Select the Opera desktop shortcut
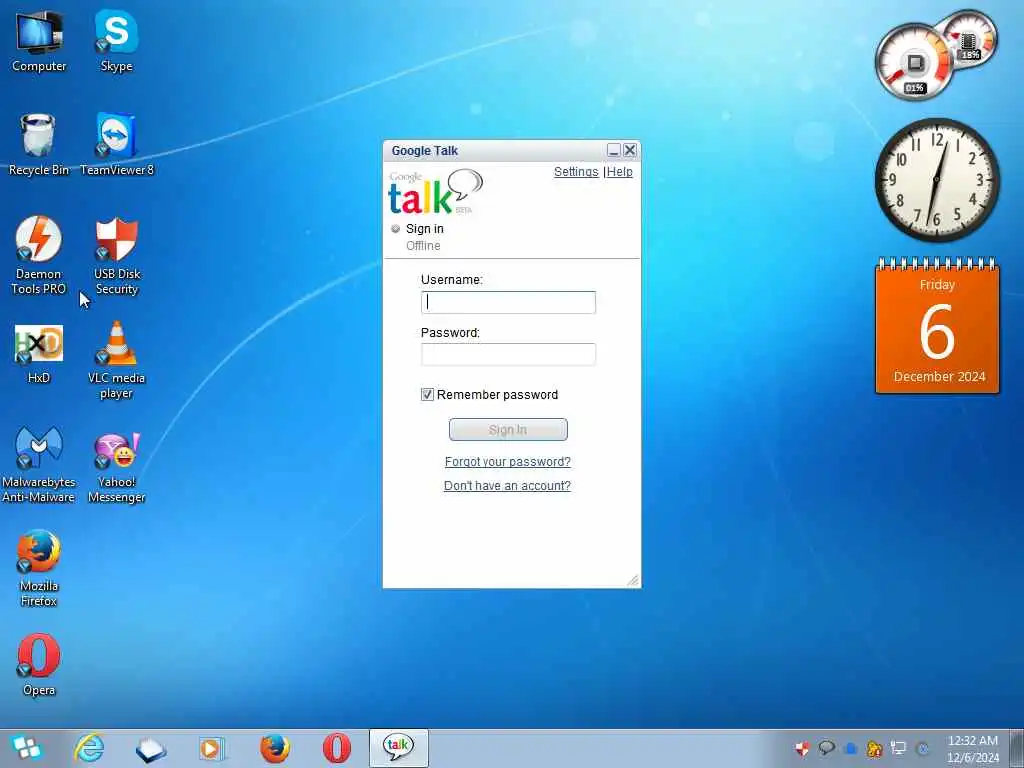 tap(39, 664)
